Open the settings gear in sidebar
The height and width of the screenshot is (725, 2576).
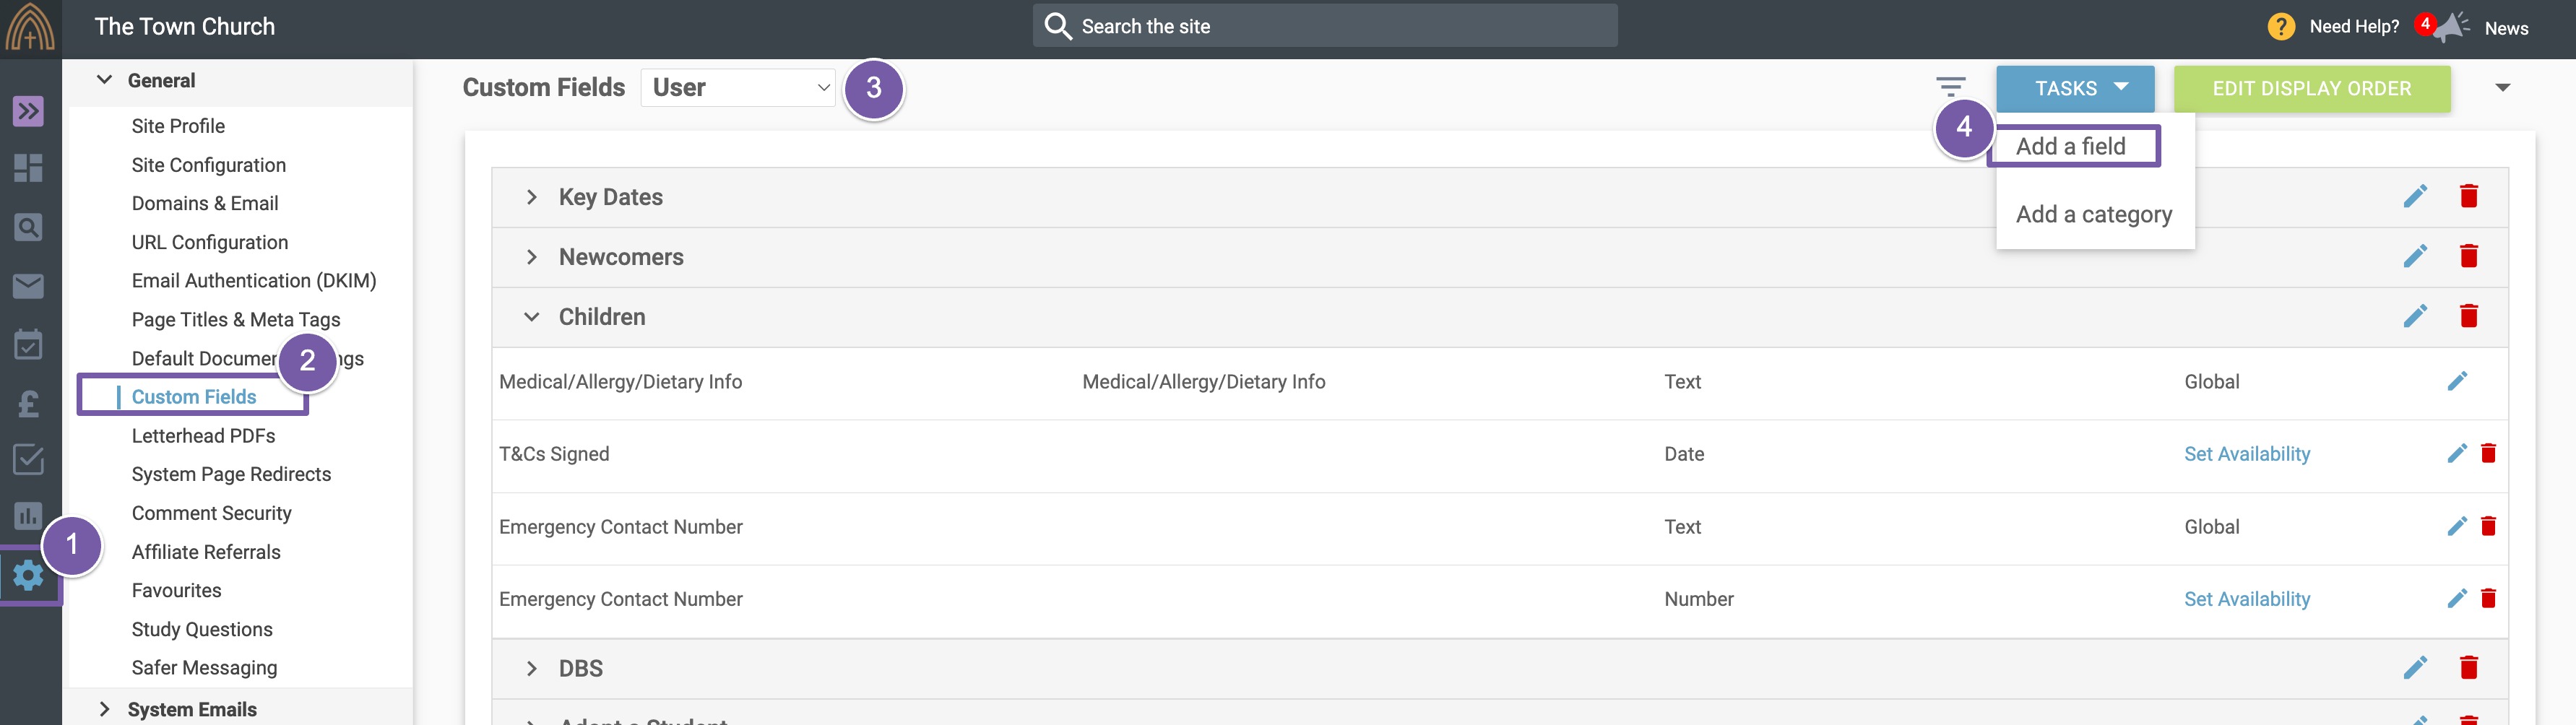(28, 575)
